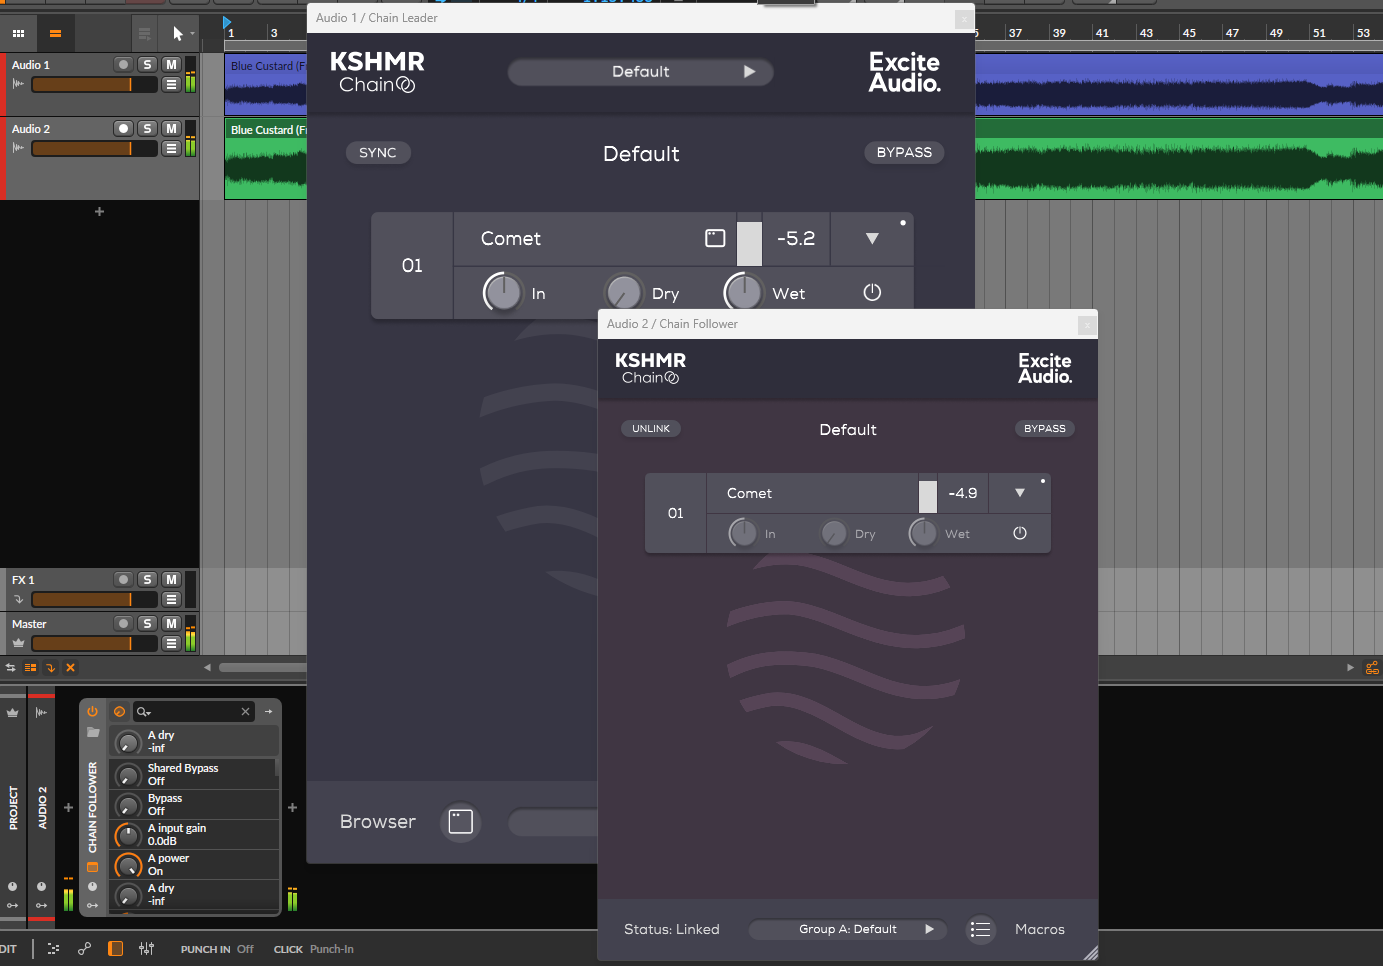
Task: Click the arrow icon next to parameter search
Action: [x=269, y=711]
